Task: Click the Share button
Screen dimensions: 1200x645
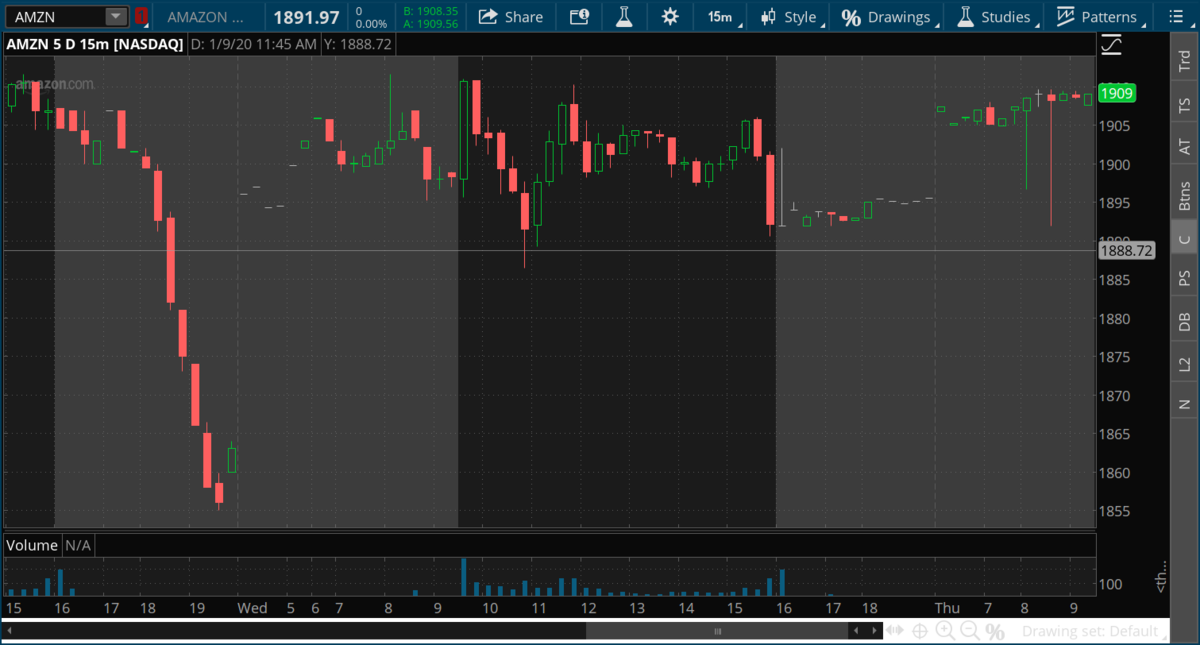Action: click(x=510, y=16)
